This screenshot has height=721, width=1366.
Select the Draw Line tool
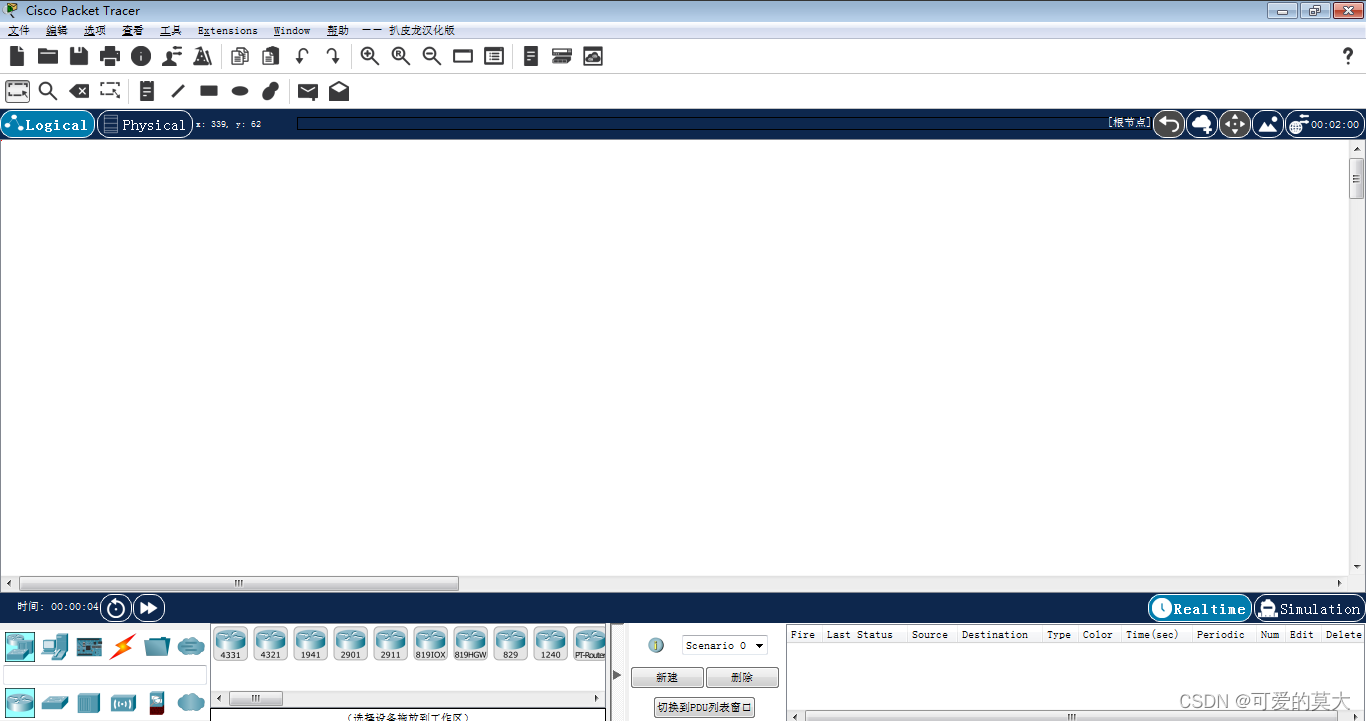pyautogui.click(x=178, y=91)
